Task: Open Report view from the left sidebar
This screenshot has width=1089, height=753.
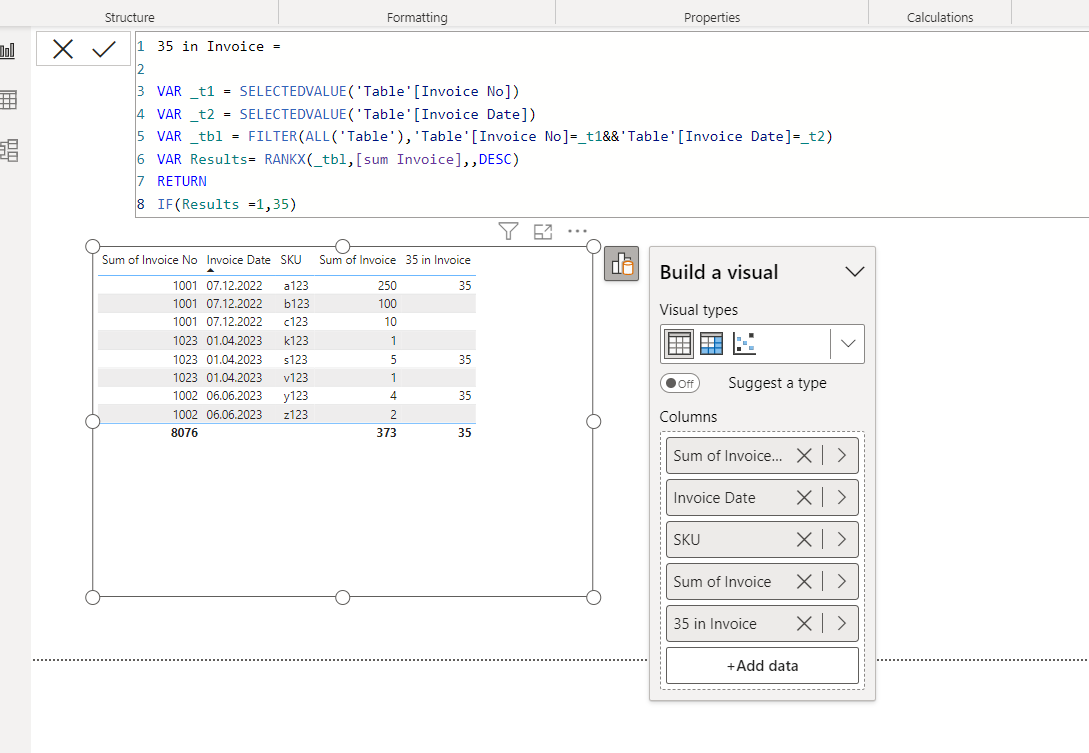Action: [x=8, y=51]
